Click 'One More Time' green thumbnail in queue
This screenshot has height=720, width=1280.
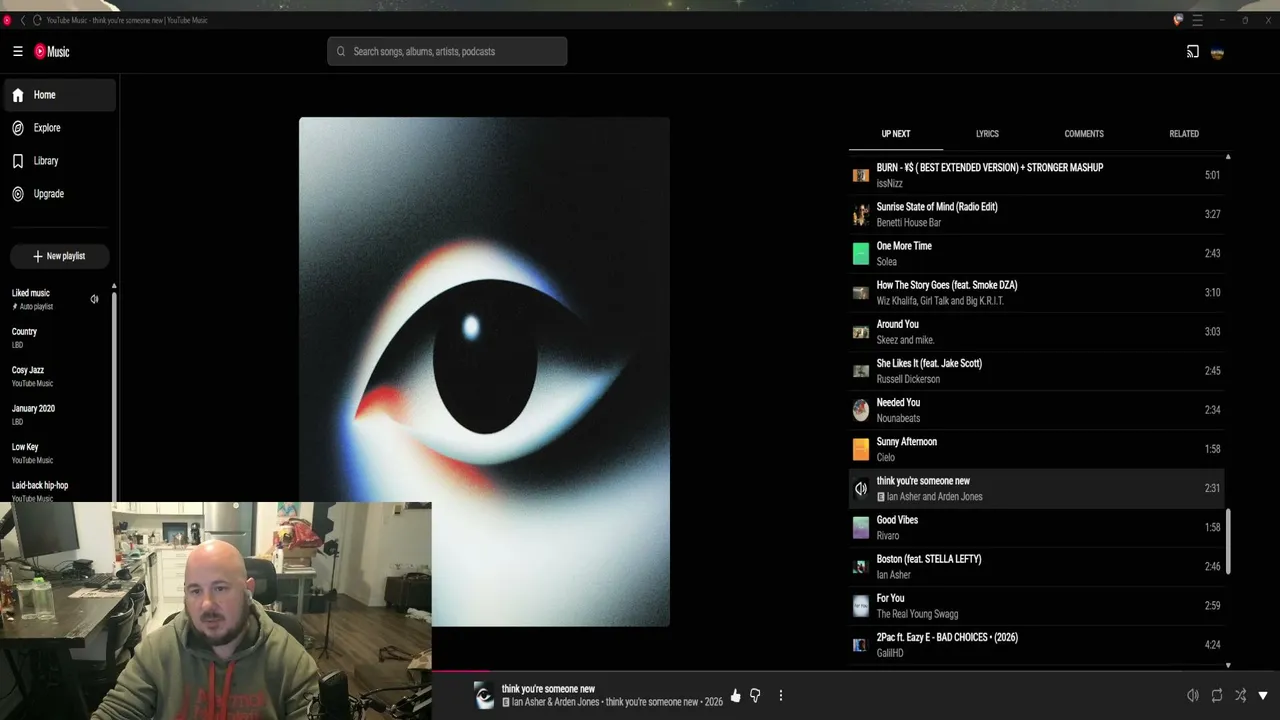(861, 254)
